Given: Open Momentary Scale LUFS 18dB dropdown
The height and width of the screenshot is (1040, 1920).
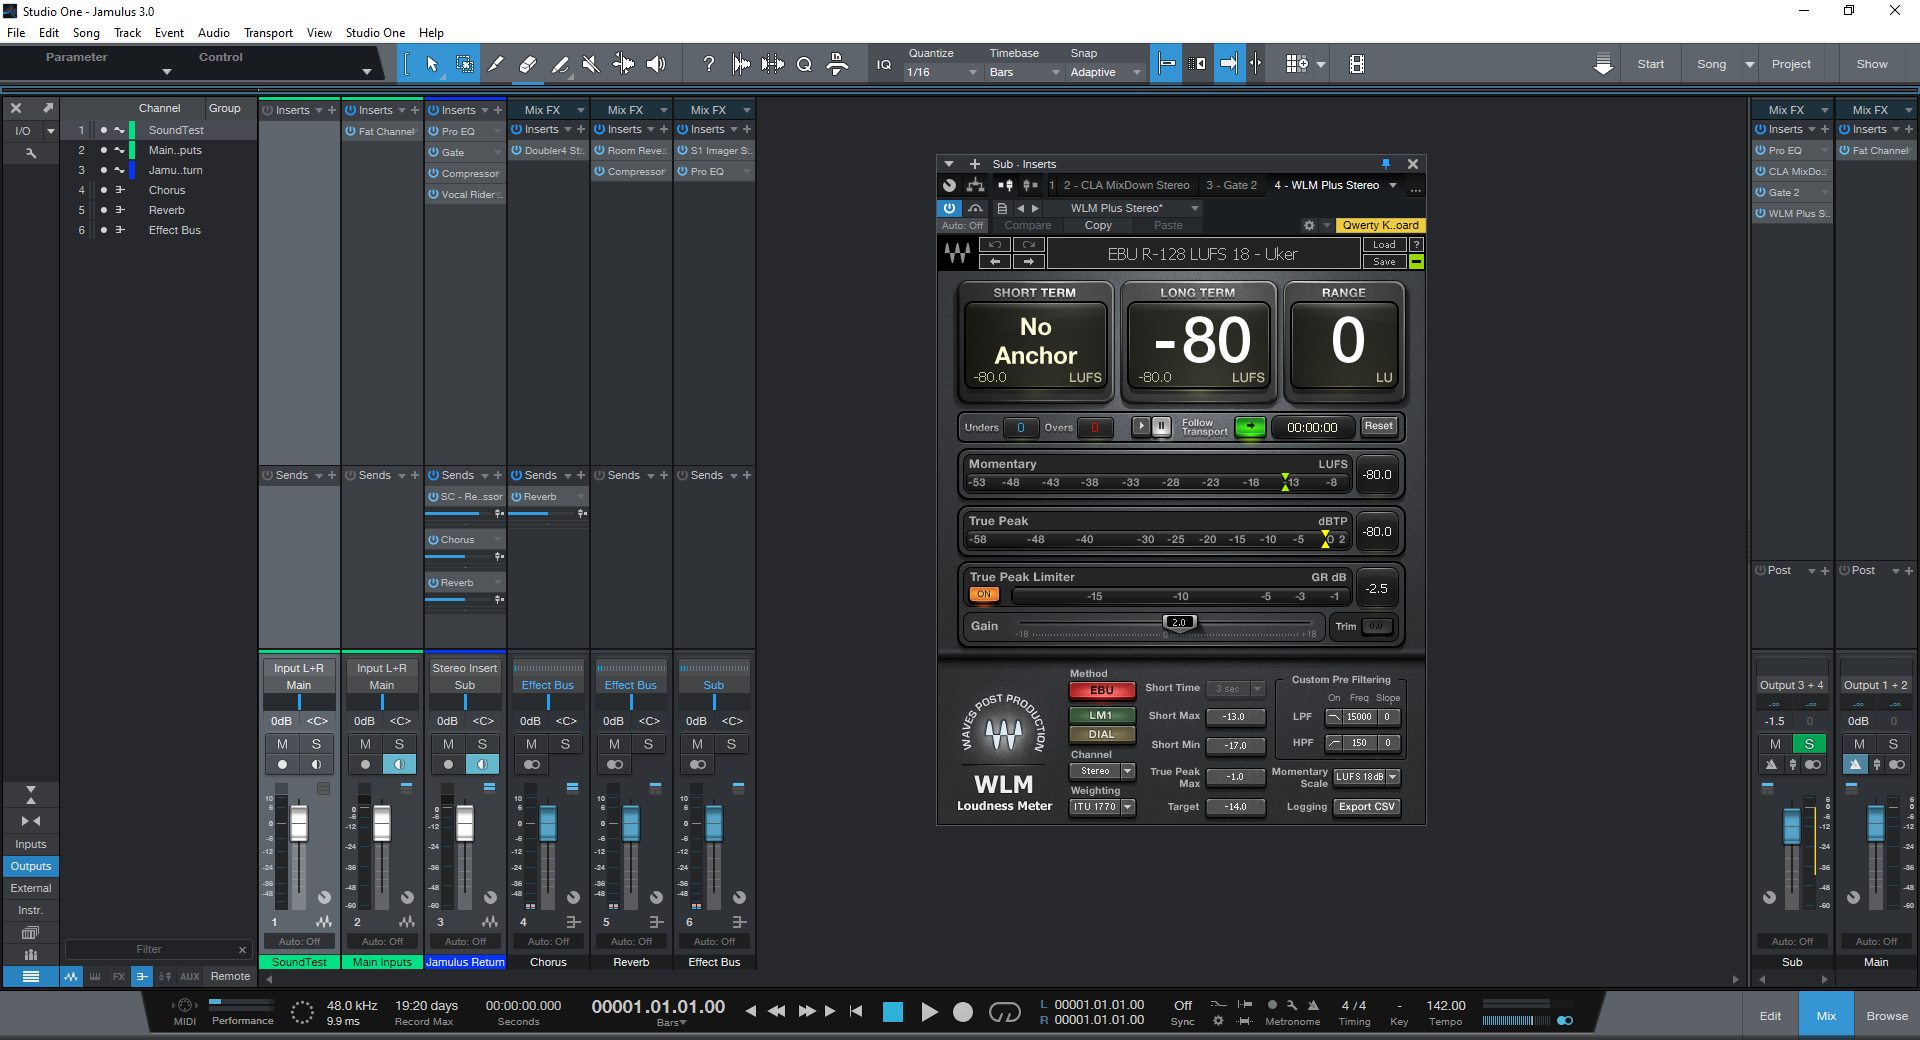Looking at the screenshot, I should 1366,777.
